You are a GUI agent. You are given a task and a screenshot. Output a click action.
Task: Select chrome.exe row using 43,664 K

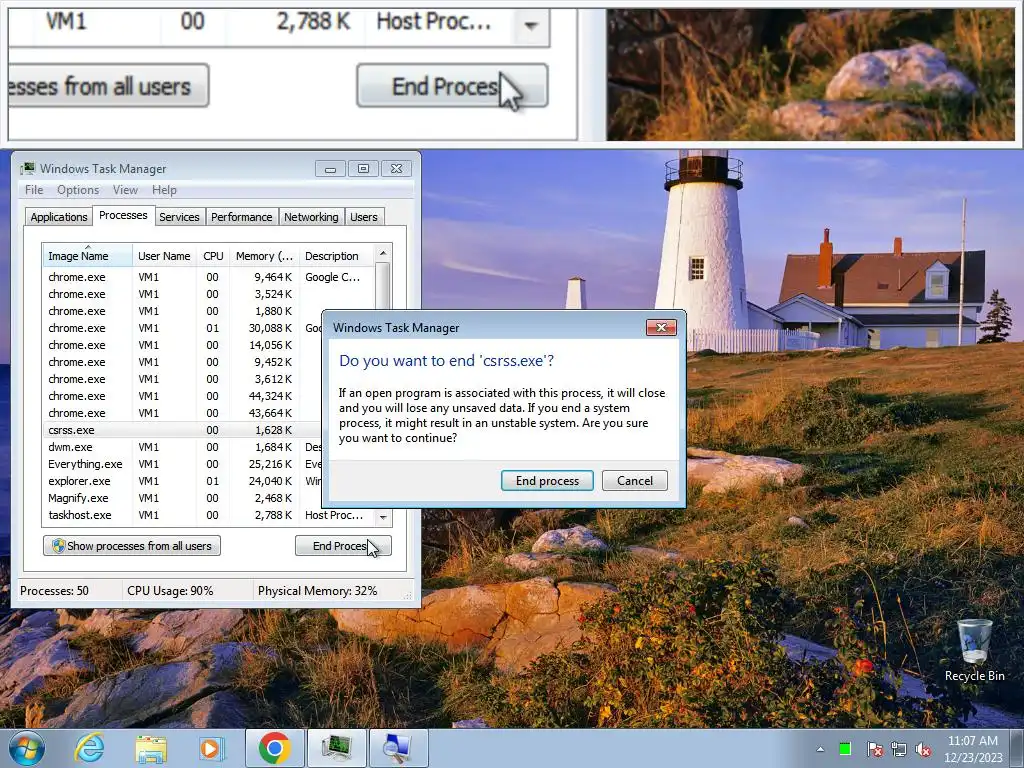click(x=183, y=413)
